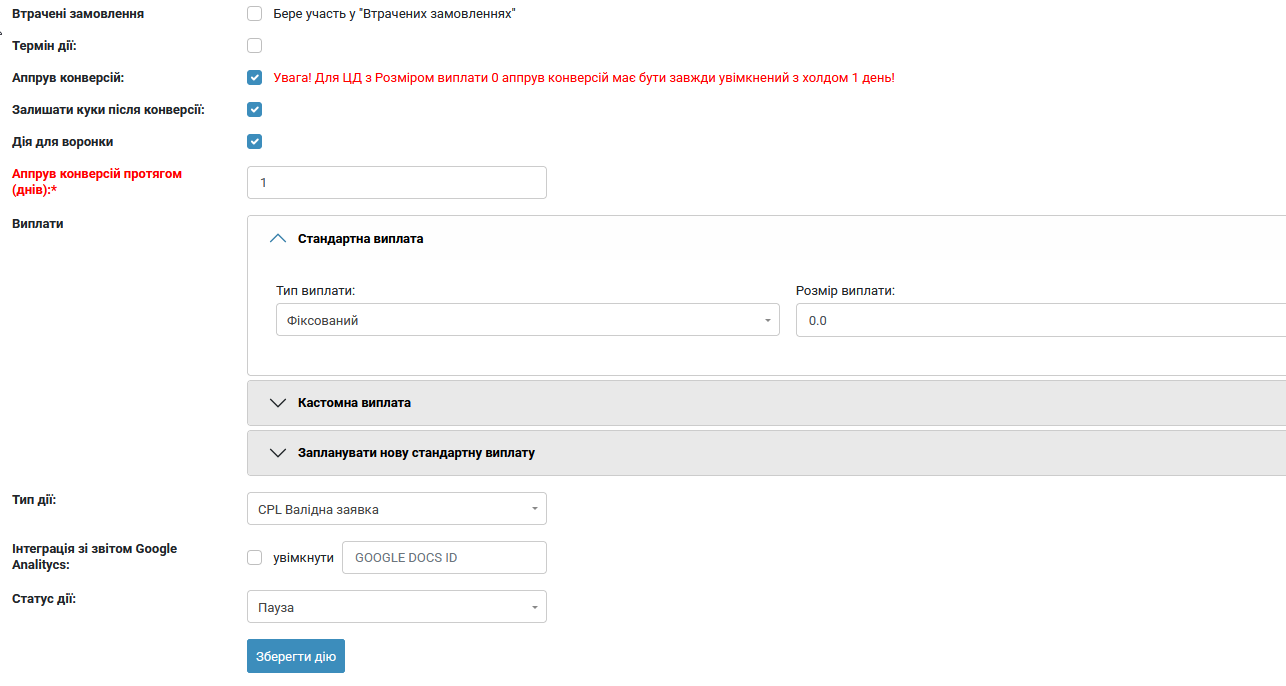Click the Тип дії dropdown arrow

(534, 509)
